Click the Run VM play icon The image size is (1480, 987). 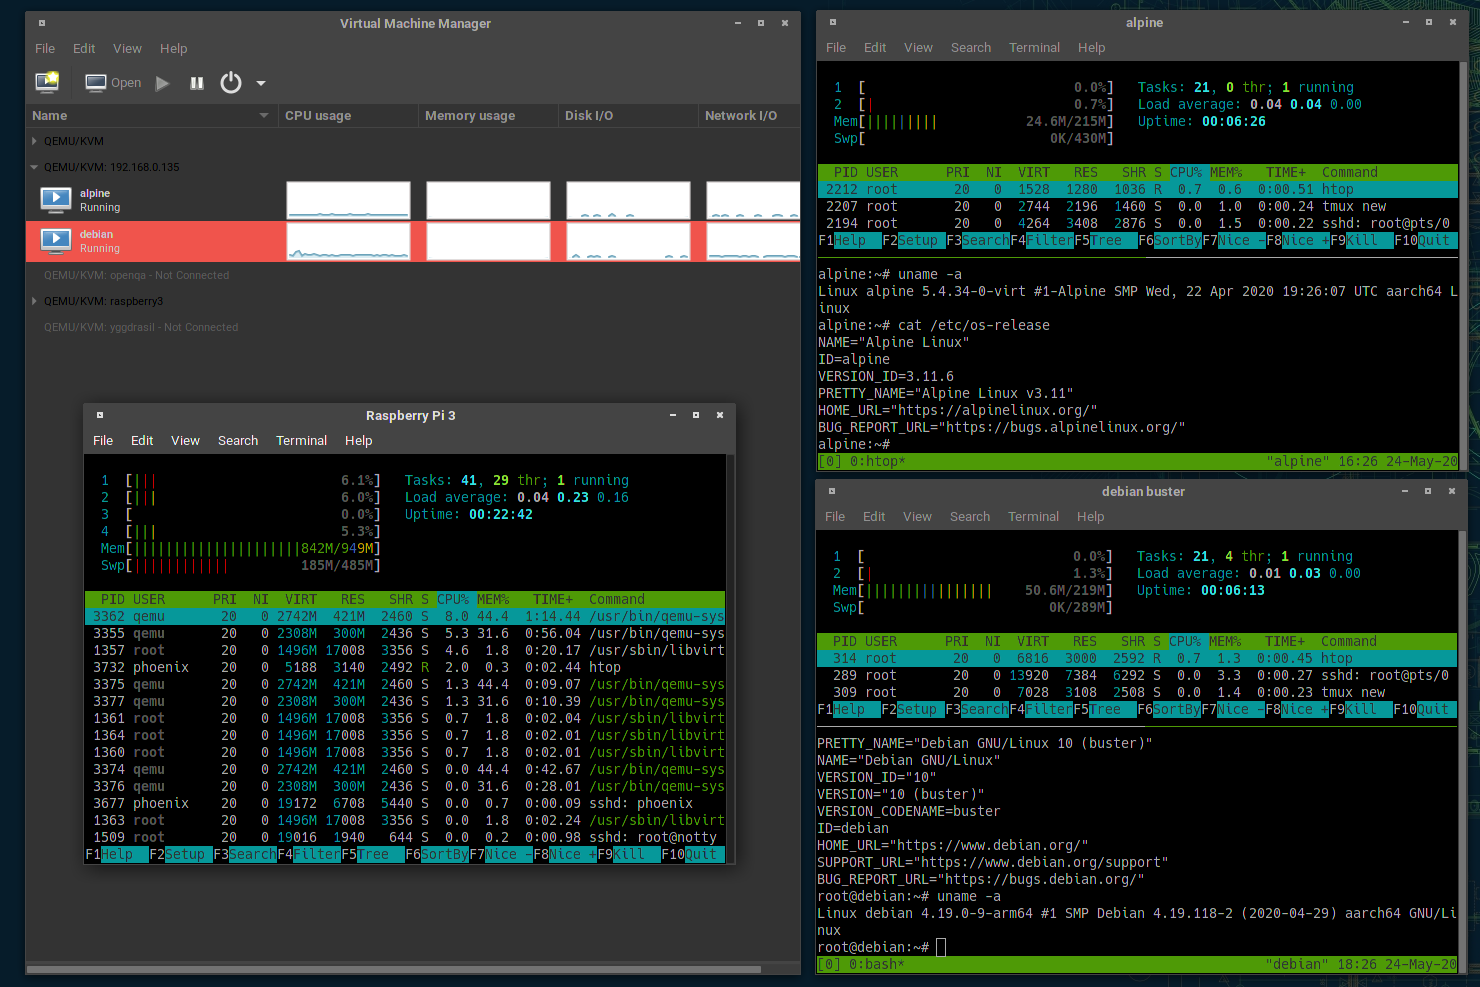coord(163,83)
